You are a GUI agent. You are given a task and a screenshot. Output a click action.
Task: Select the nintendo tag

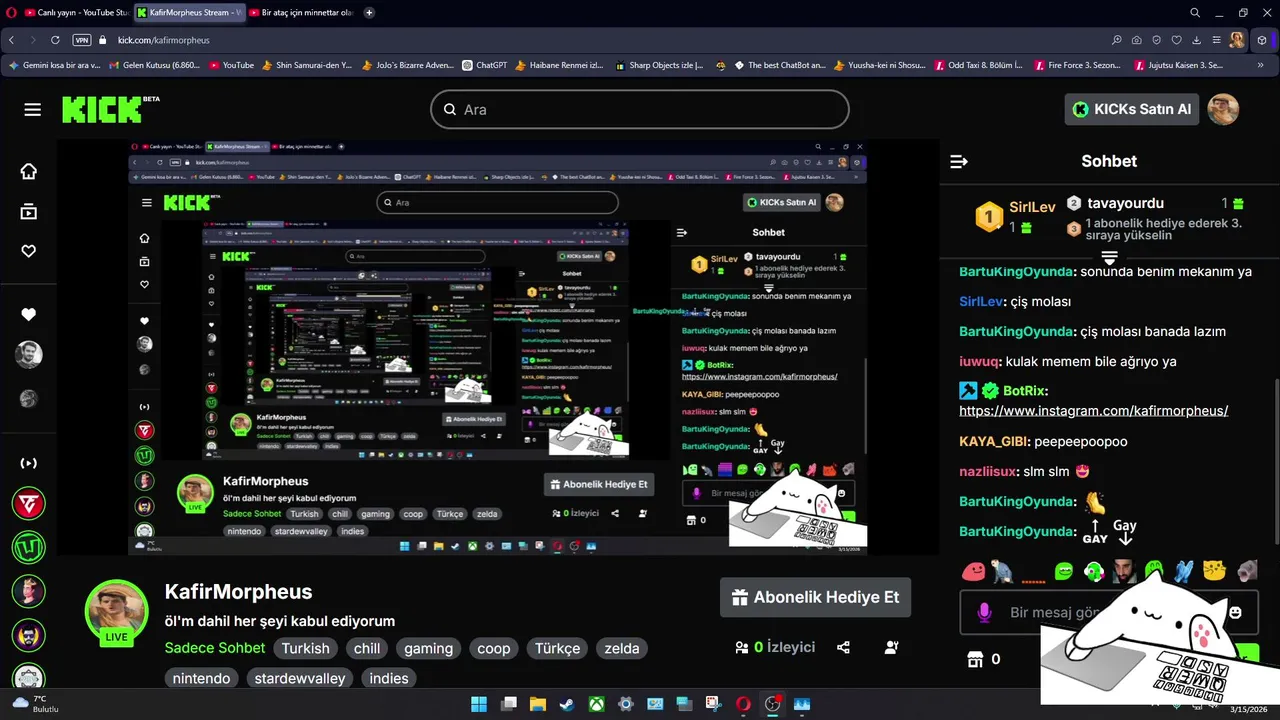click(x=201, y=678)
